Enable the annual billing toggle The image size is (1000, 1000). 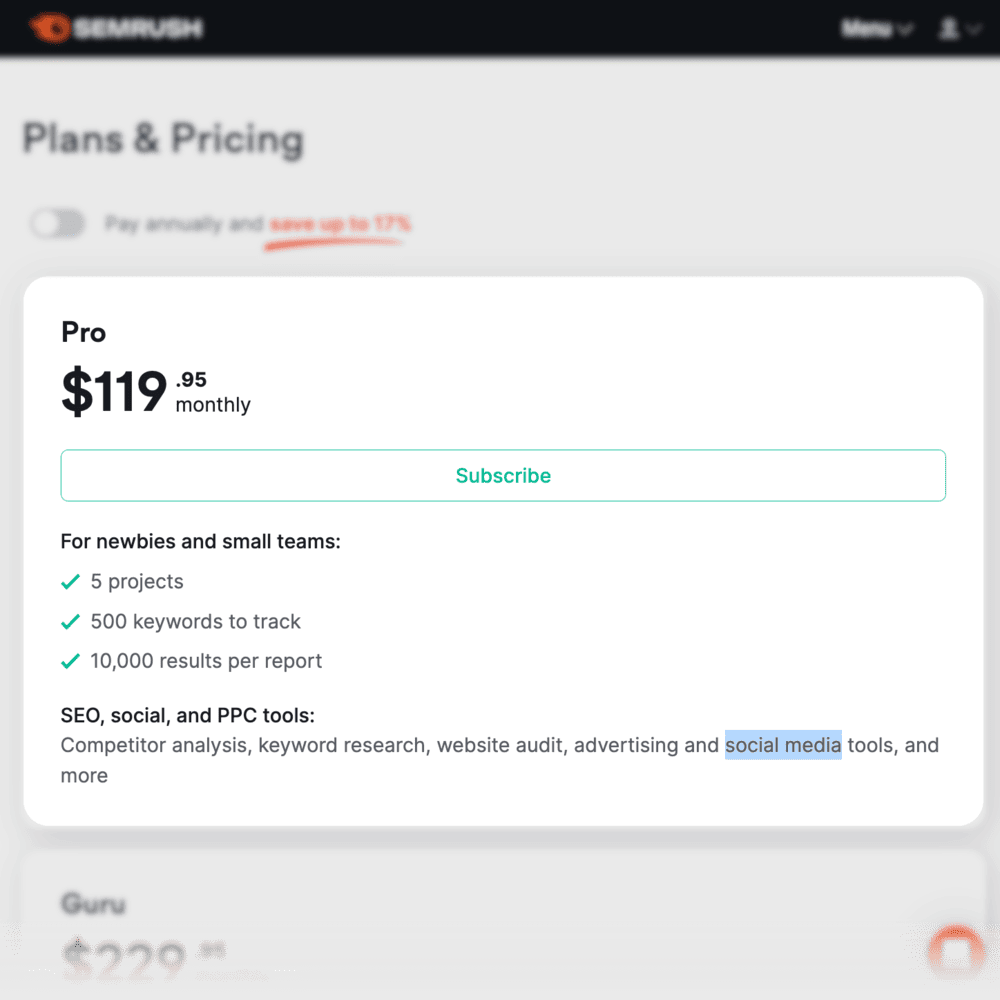coord(57,223)
